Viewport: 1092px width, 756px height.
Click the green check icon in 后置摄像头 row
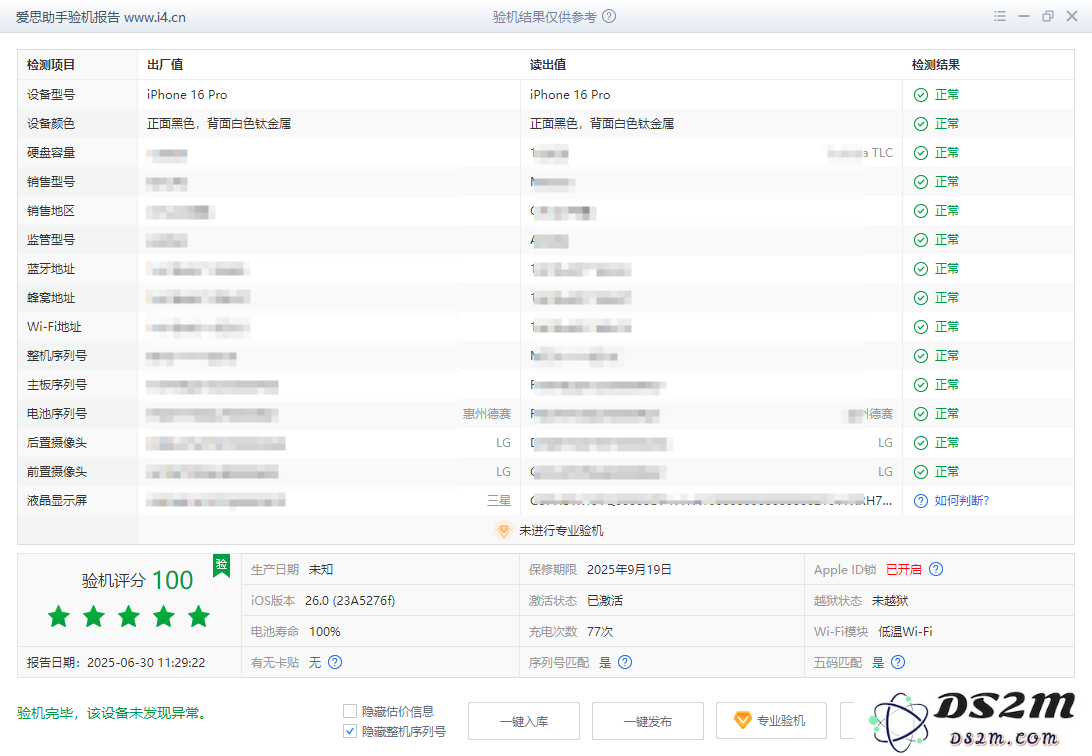[x=921, y=443]
